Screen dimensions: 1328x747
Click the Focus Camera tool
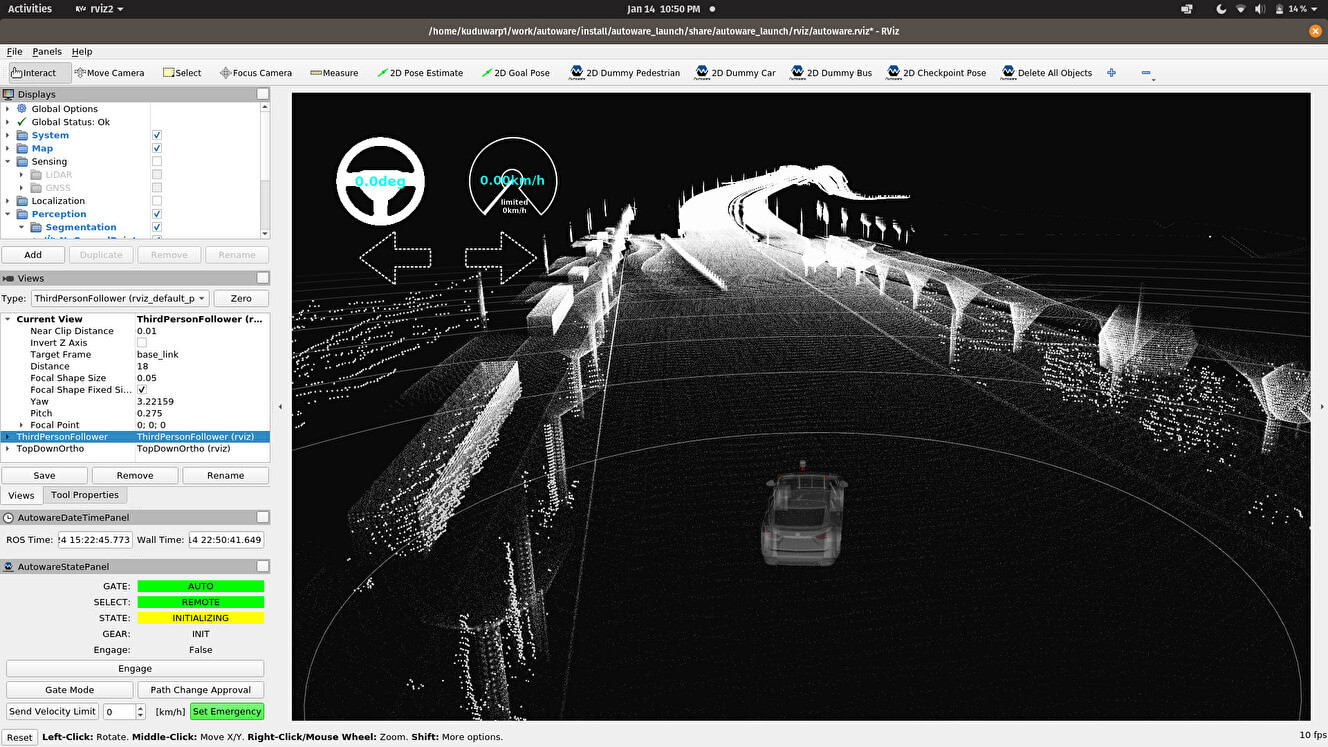255,73
